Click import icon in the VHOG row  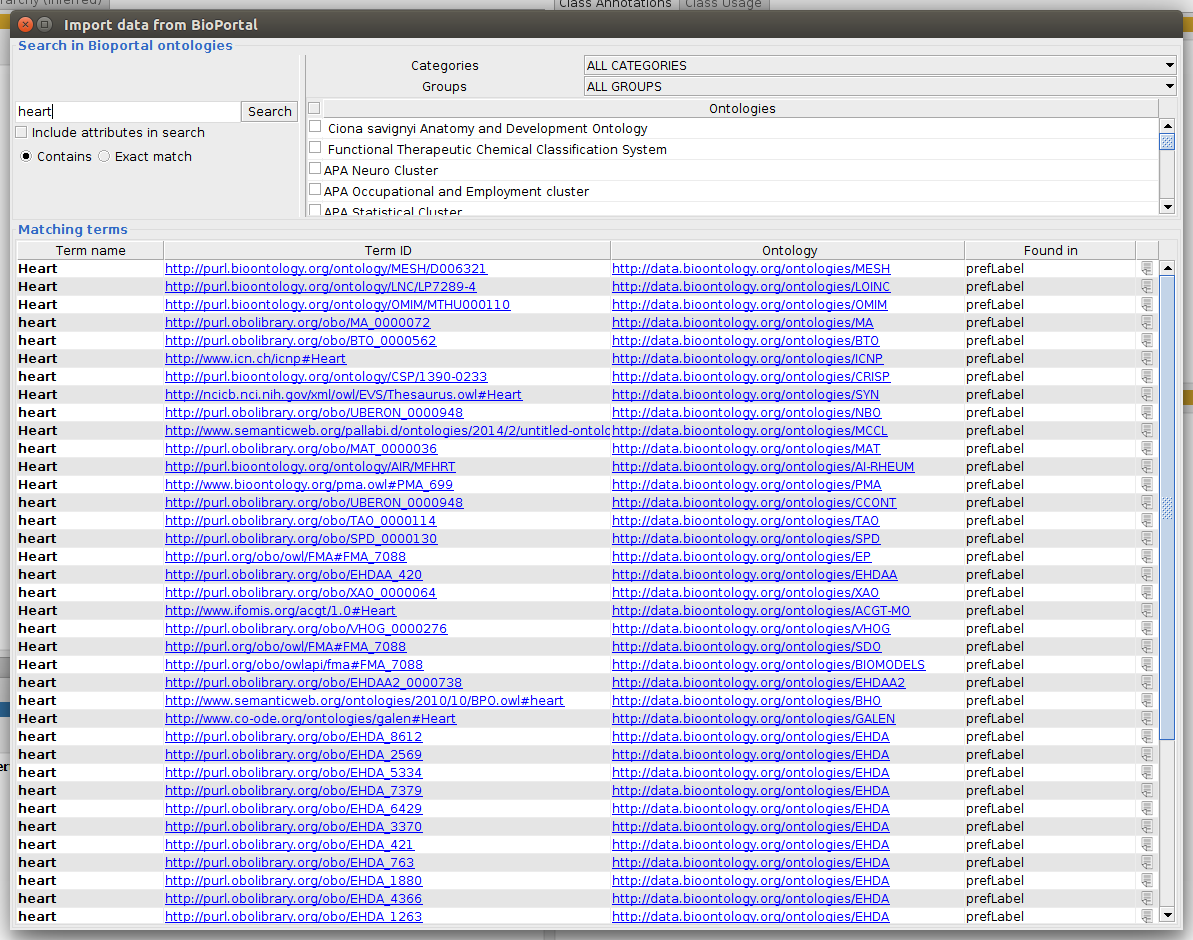pos(1147,629)
